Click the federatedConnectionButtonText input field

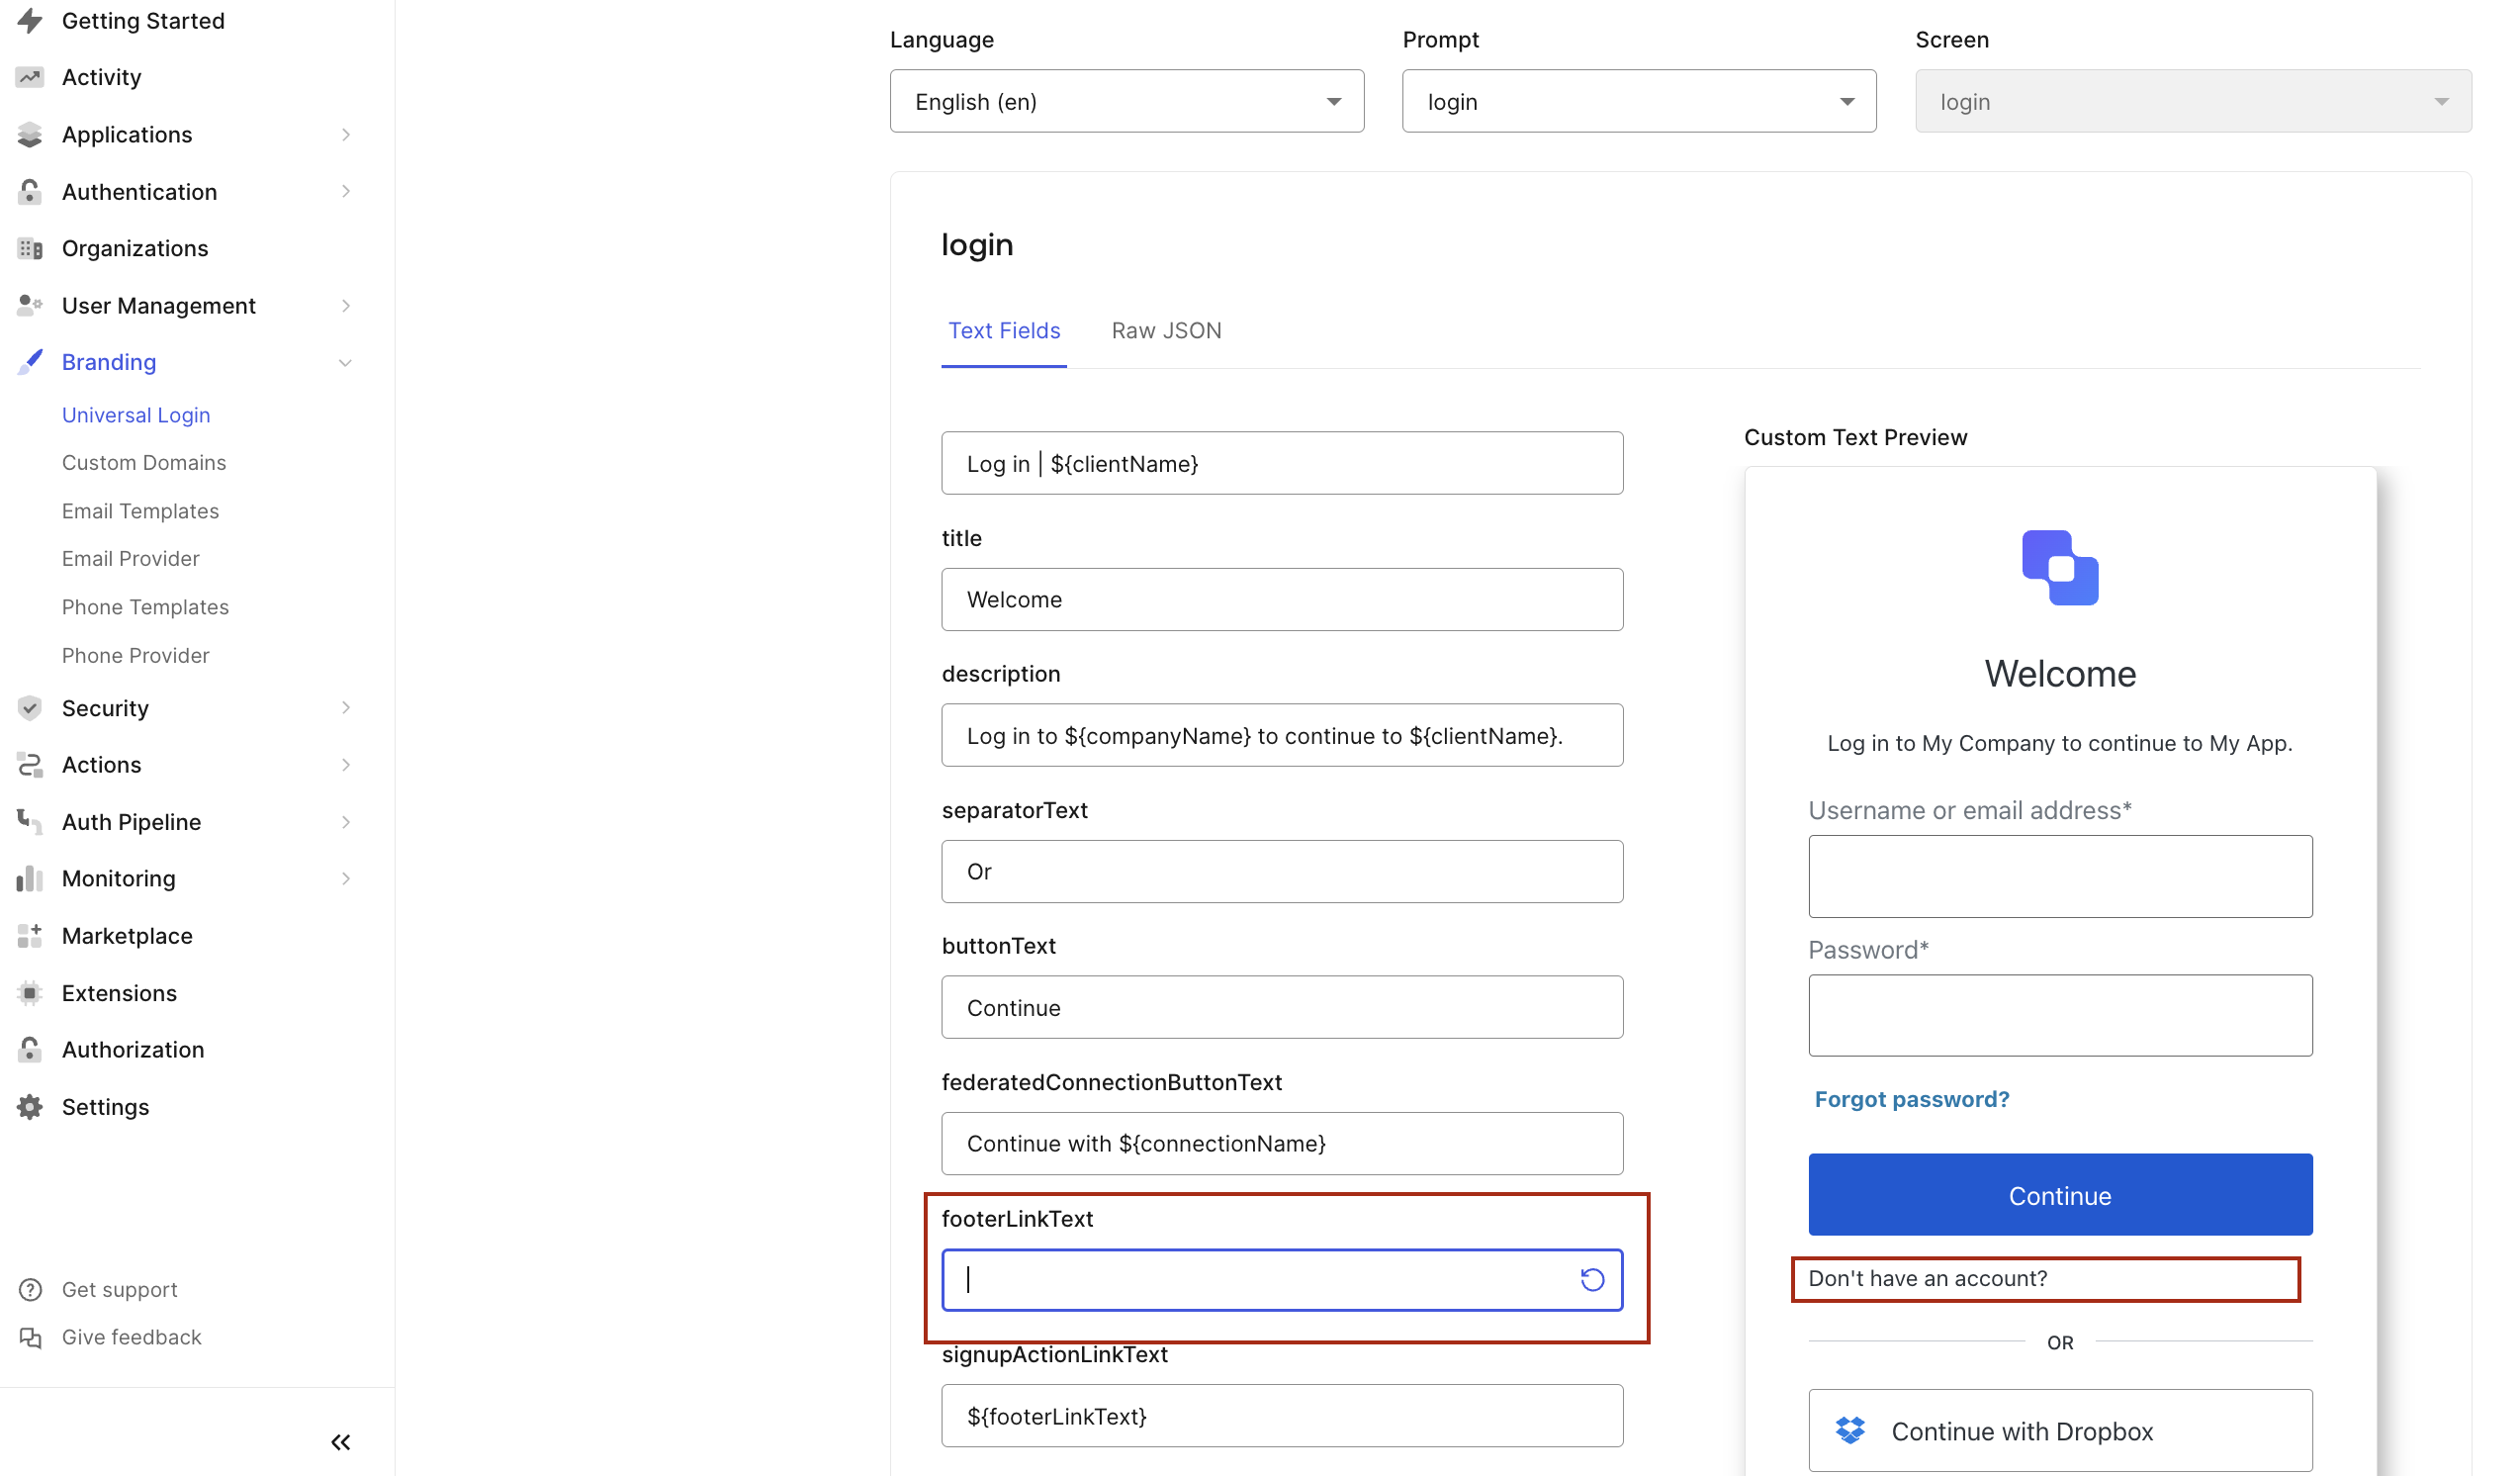click(1282, 1143)
